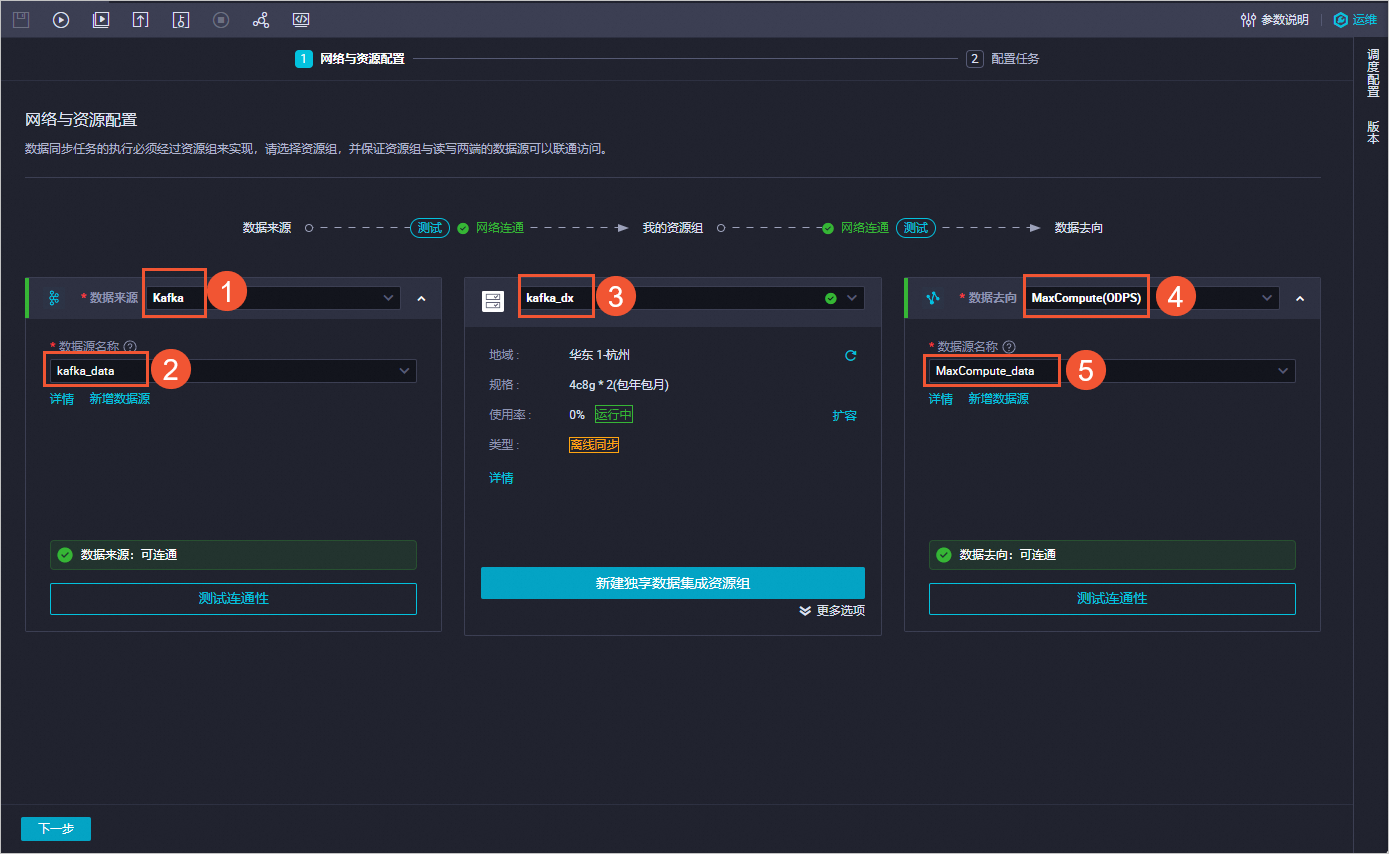The image size is (1389, 854).
Task: Click the save icon in toolbar
Action: click(21, 19)
